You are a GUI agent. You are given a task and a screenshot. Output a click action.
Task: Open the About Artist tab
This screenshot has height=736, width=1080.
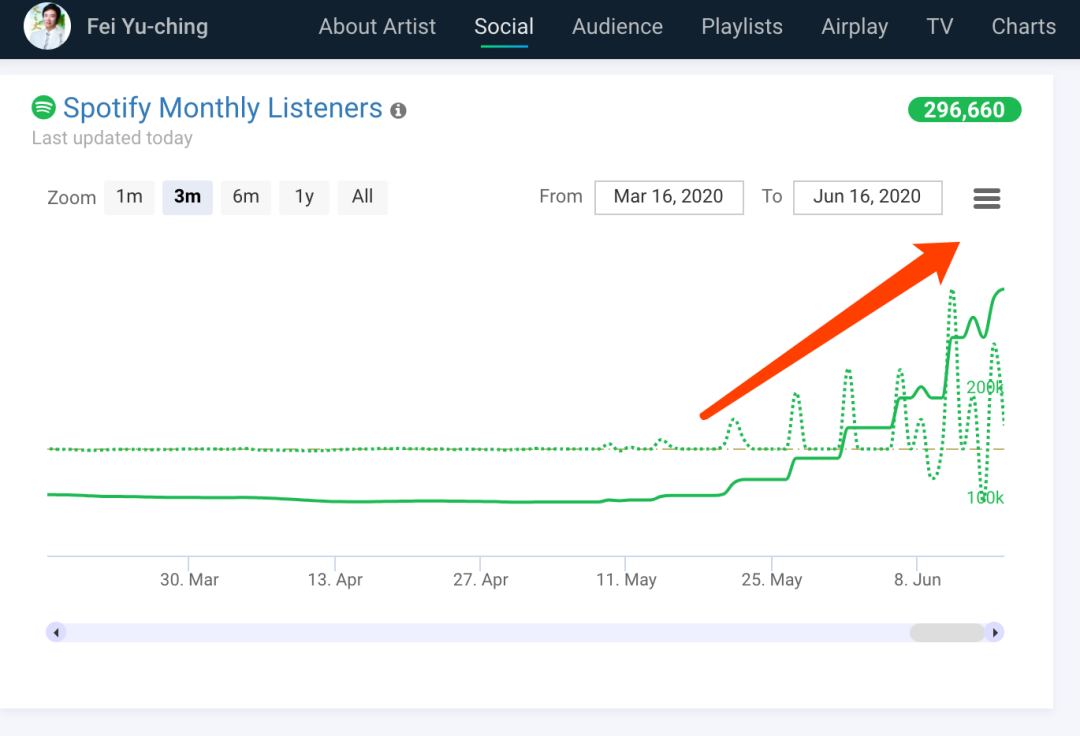377,27
